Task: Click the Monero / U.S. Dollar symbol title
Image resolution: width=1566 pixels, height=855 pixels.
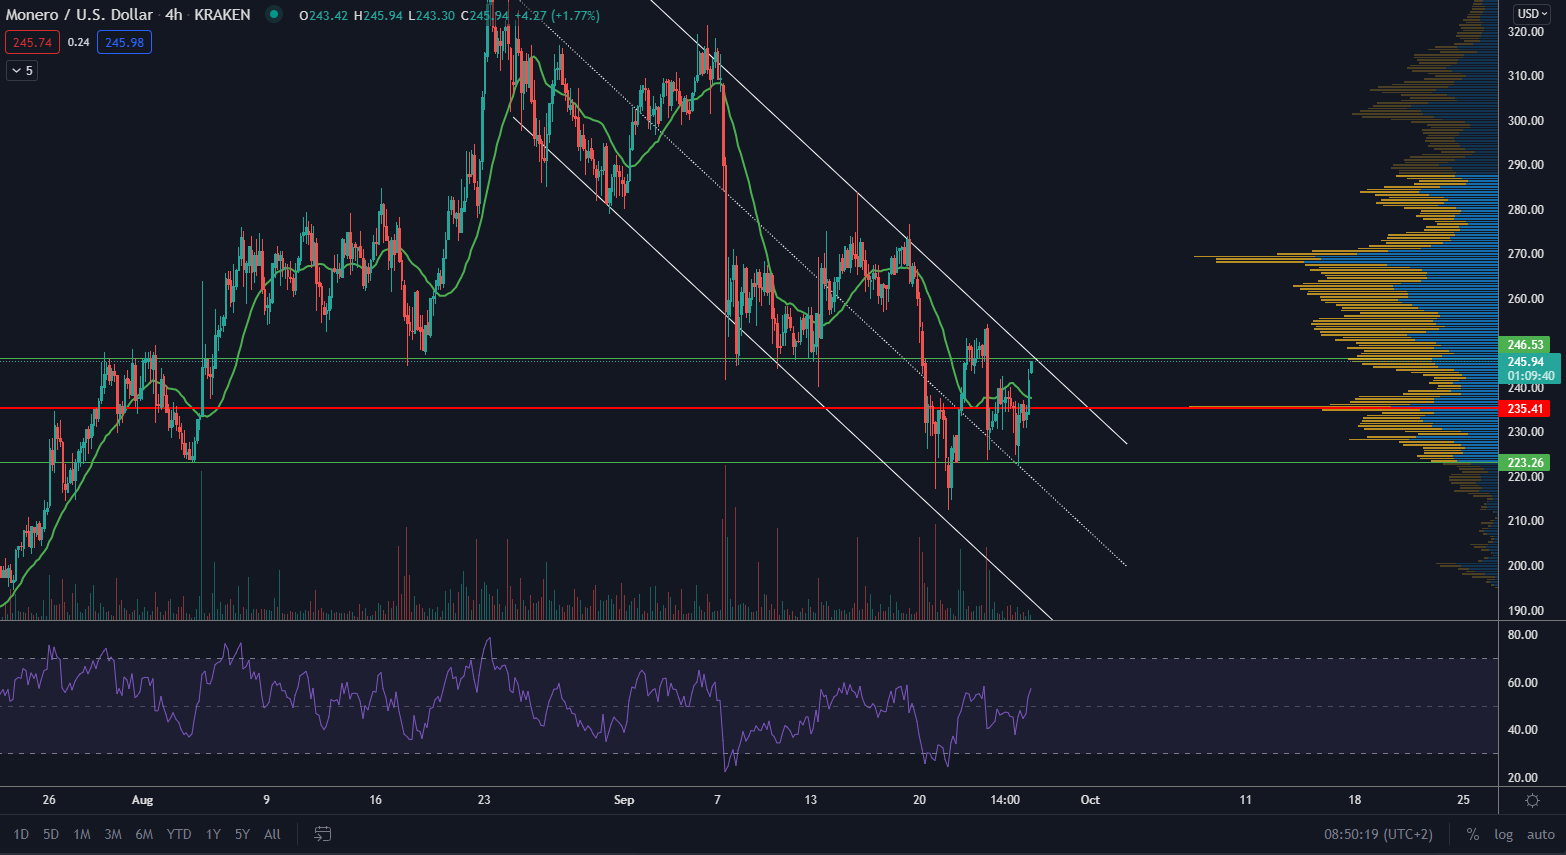Action: (80, 15)
